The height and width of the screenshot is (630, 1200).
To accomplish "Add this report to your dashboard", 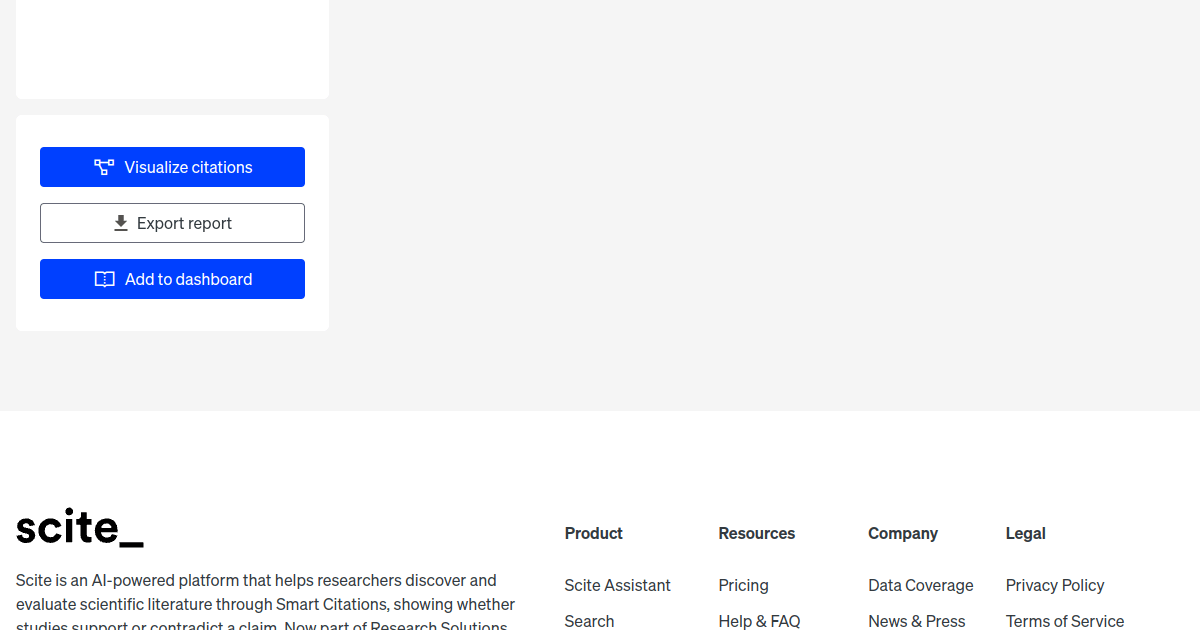I will tap(172, 278).
